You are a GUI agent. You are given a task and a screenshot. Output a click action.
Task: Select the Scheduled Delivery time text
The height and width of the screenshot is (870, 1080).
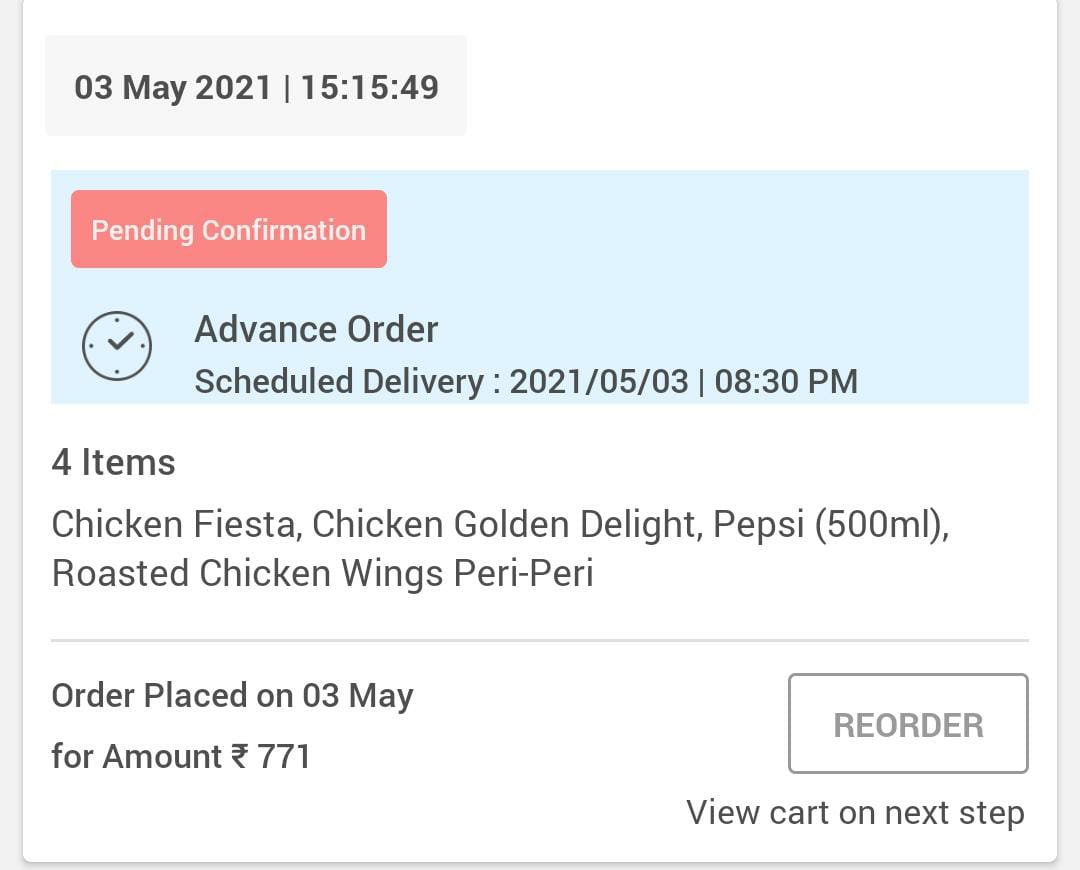point(526,382)
